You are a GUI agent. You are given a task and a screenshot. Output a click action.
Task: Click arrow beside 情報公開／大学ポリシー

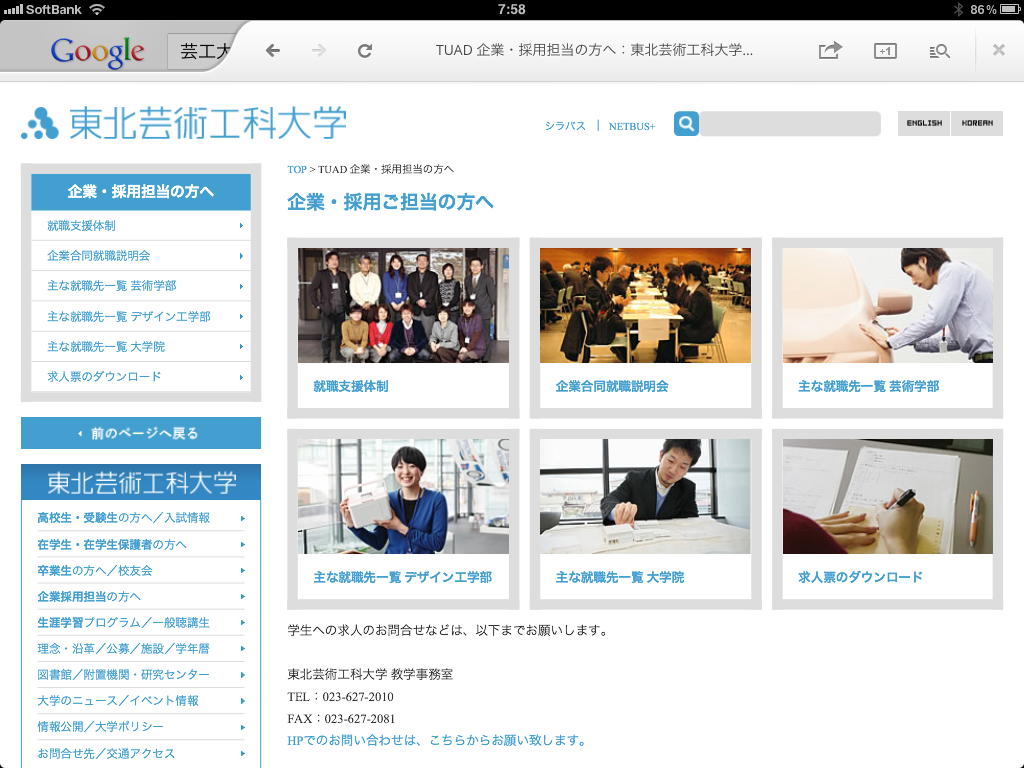tap(242, 728)
